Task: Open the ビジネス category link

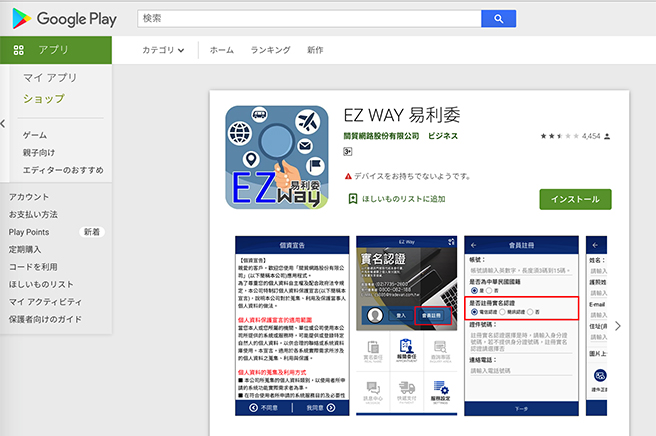Action: click(443, 136)
